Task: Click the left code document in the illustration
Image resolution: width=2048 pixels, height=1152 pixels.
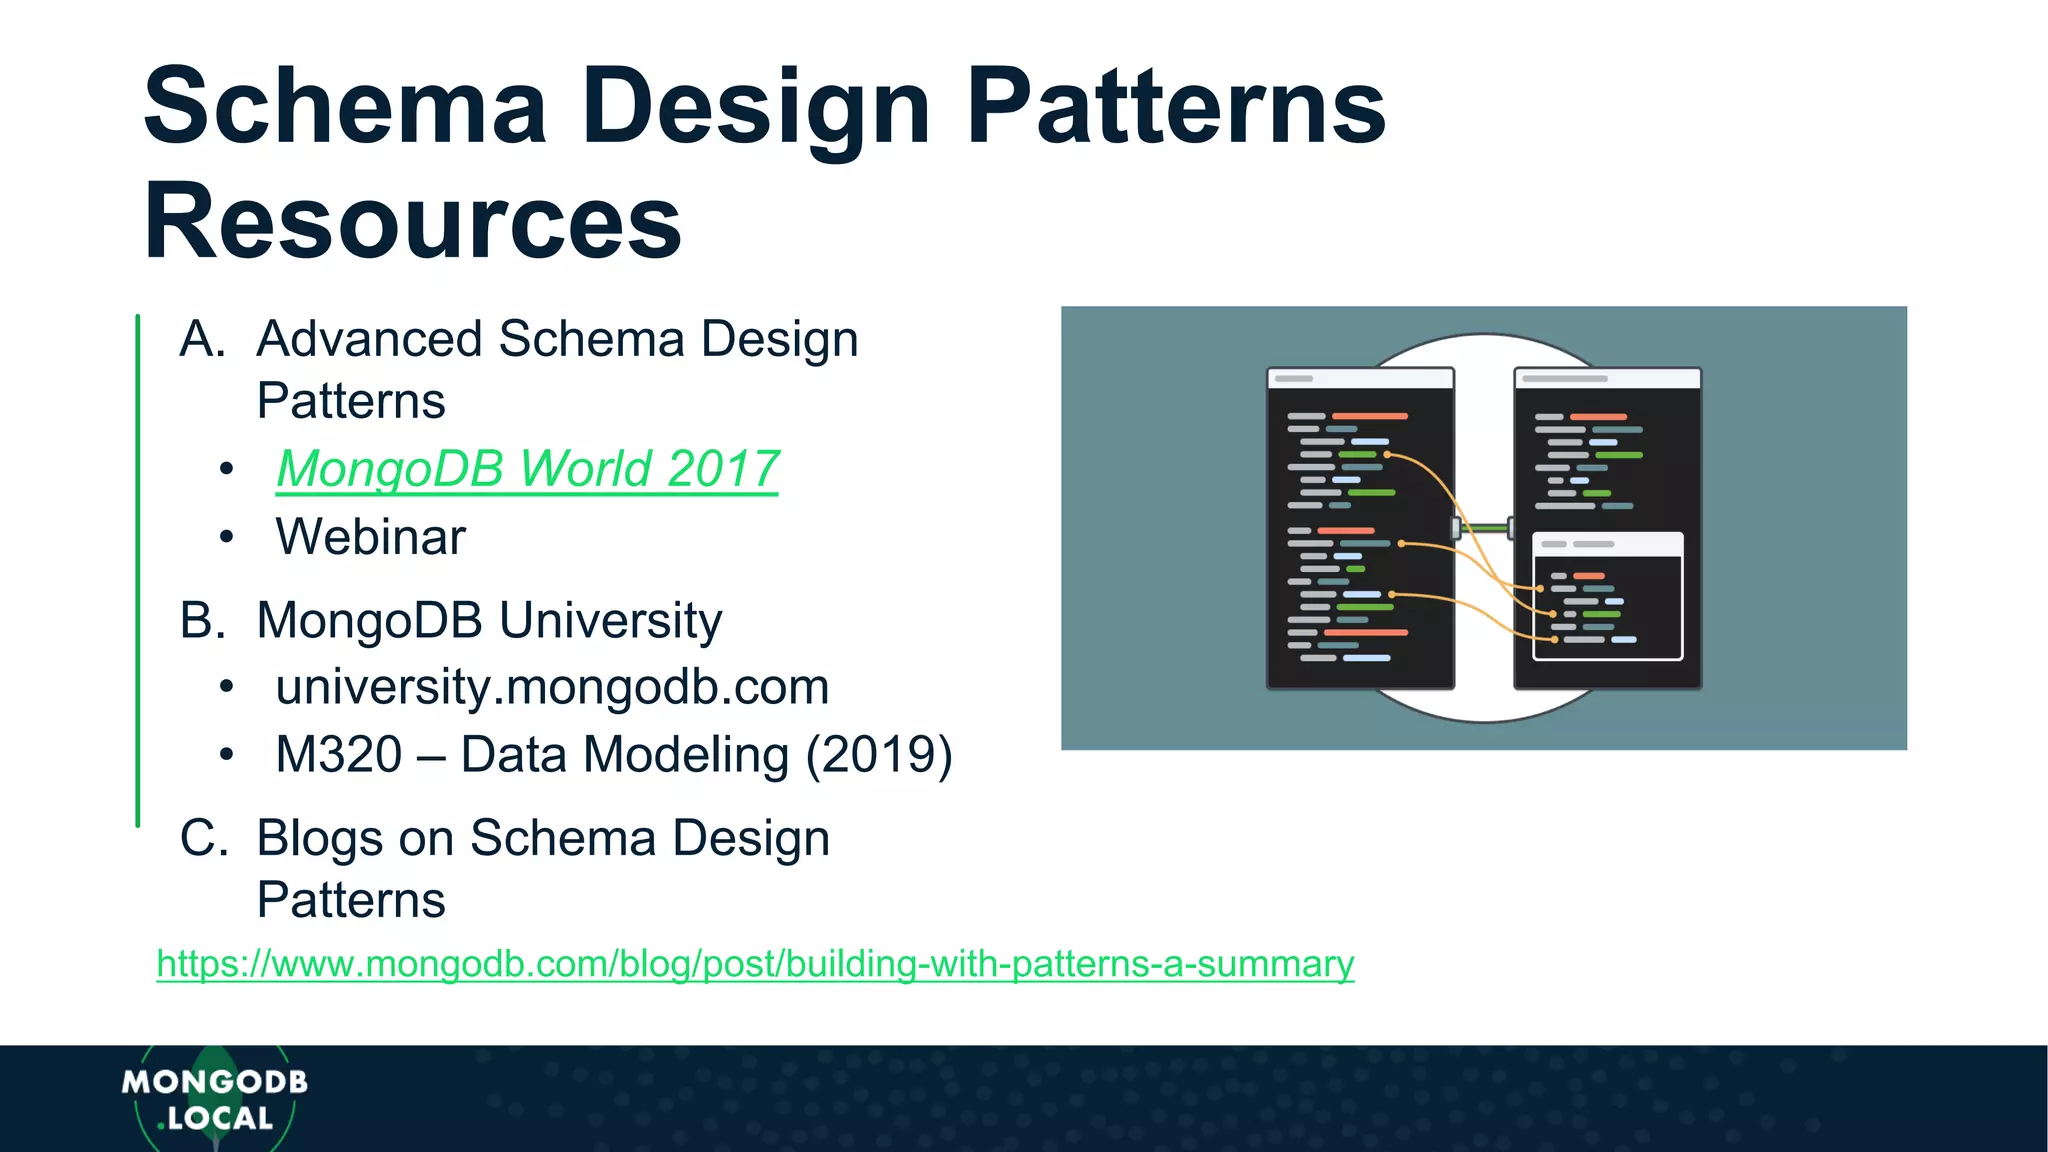Action: click(x=1360, y=528)
